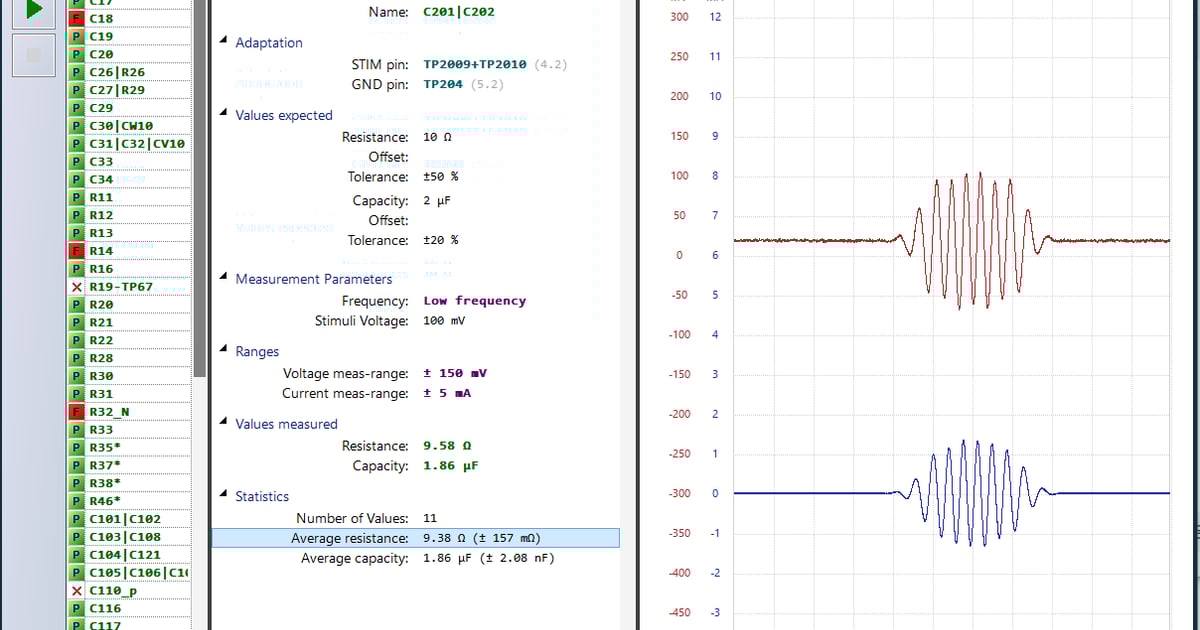Collapse the Statistics section

[223, 496]
